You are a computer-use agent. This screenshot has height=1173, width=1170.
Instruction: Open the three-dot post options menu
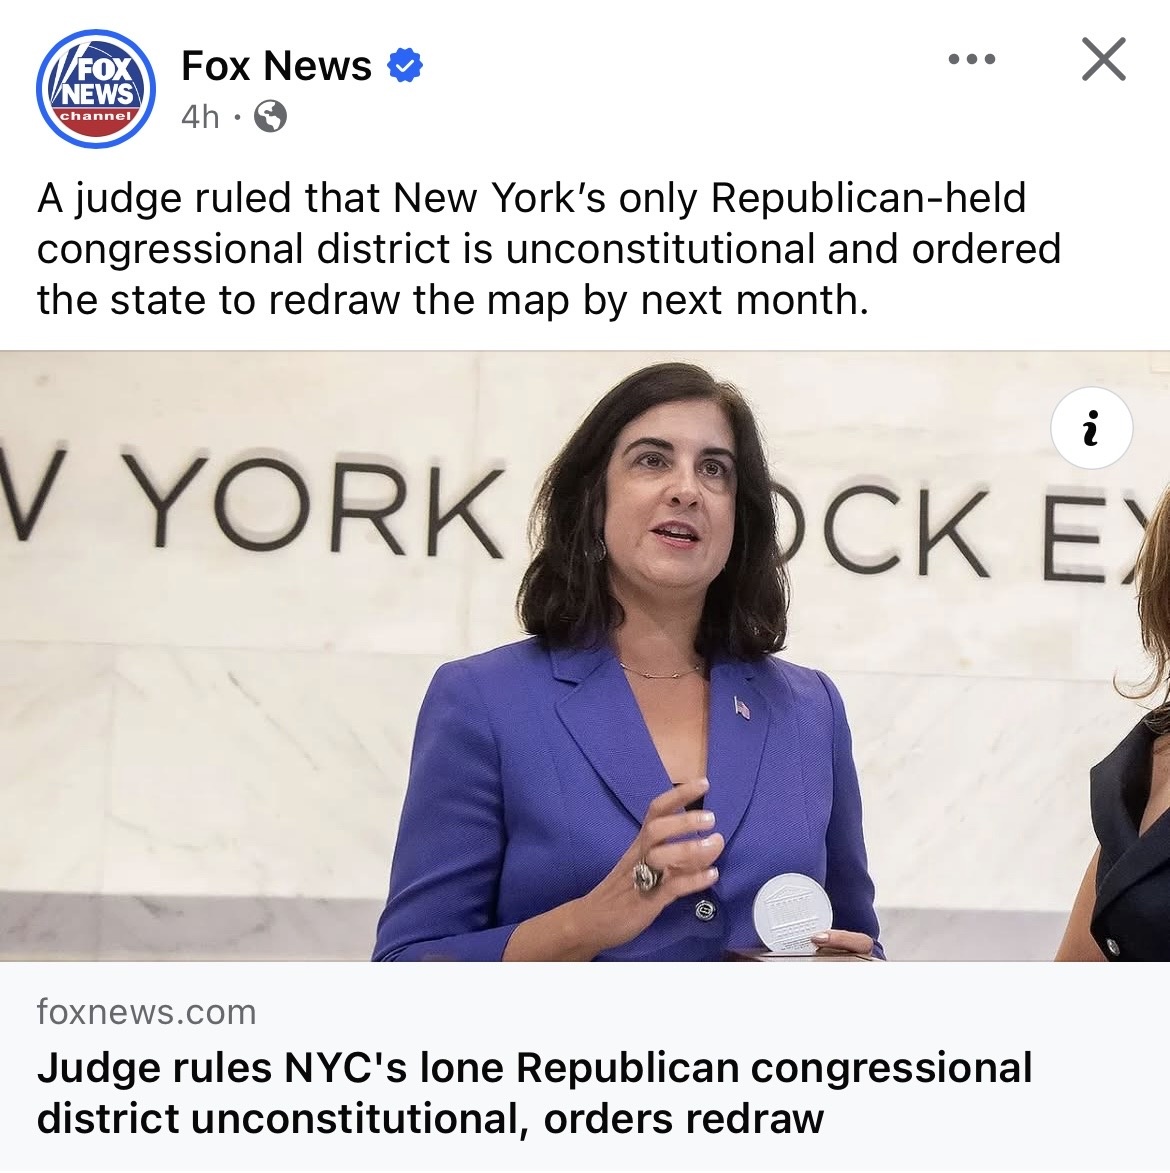tap(972, 59)
